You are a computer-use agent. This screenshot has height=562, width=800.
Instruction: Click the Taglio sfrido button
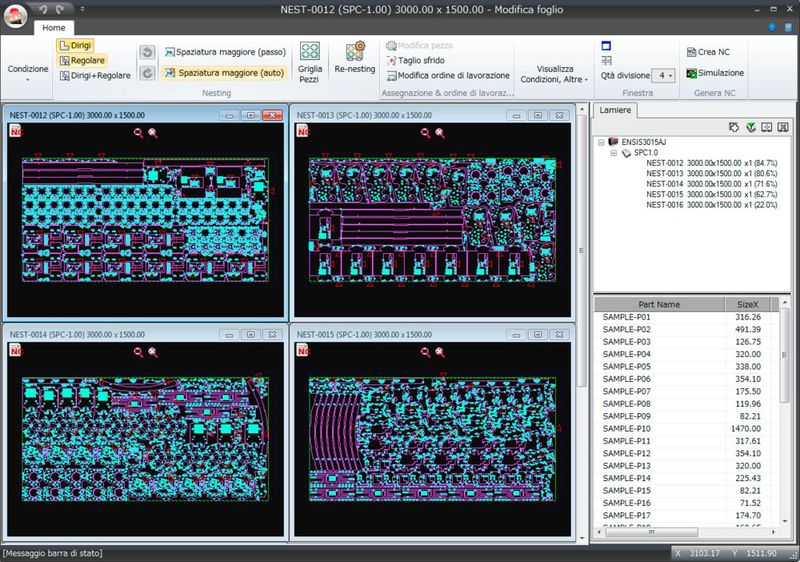coord(420,60)
